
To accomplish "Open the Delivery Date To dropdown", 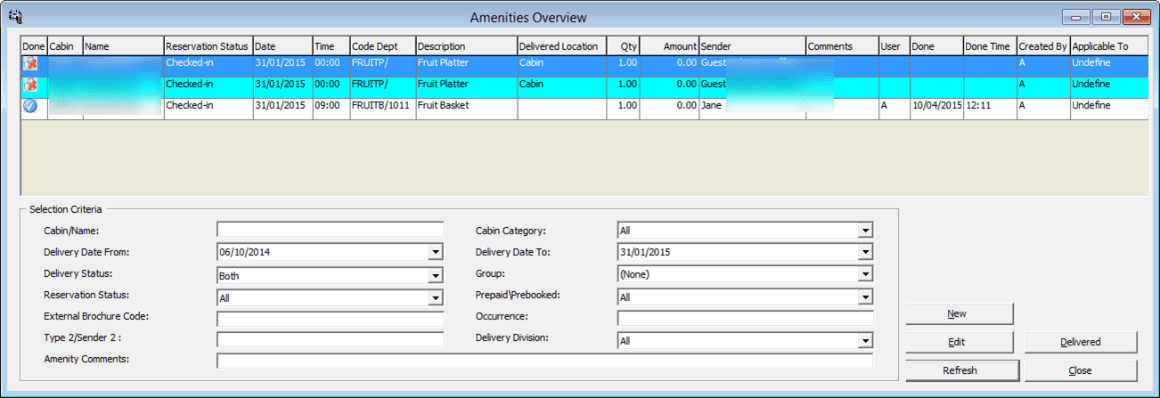I will (865, 252).
